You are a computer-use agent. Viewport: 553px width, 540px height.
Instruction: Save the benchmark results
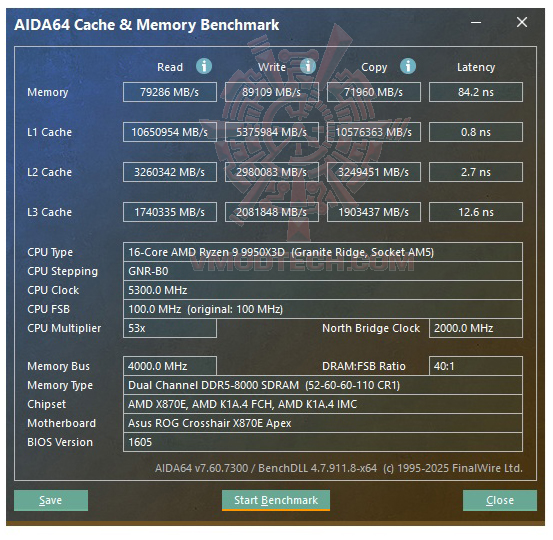(x=51, y=500)
